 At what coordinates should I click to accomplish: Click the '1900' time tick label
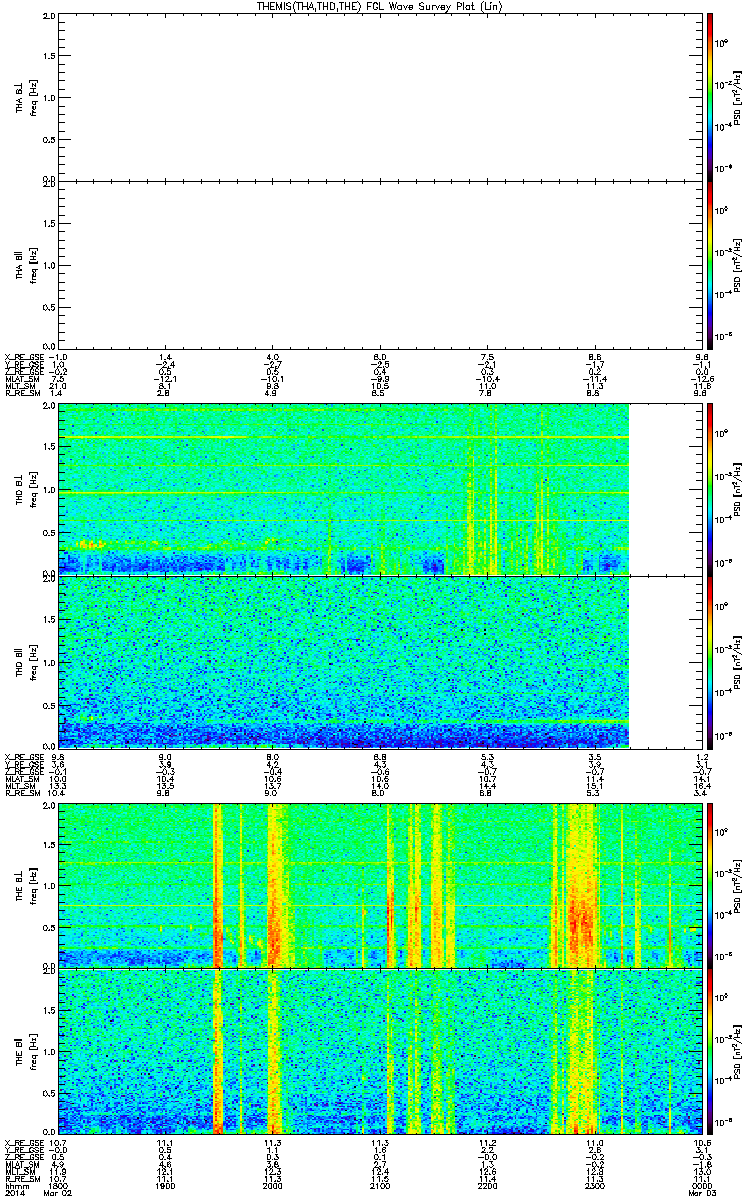pos(166,1185)
